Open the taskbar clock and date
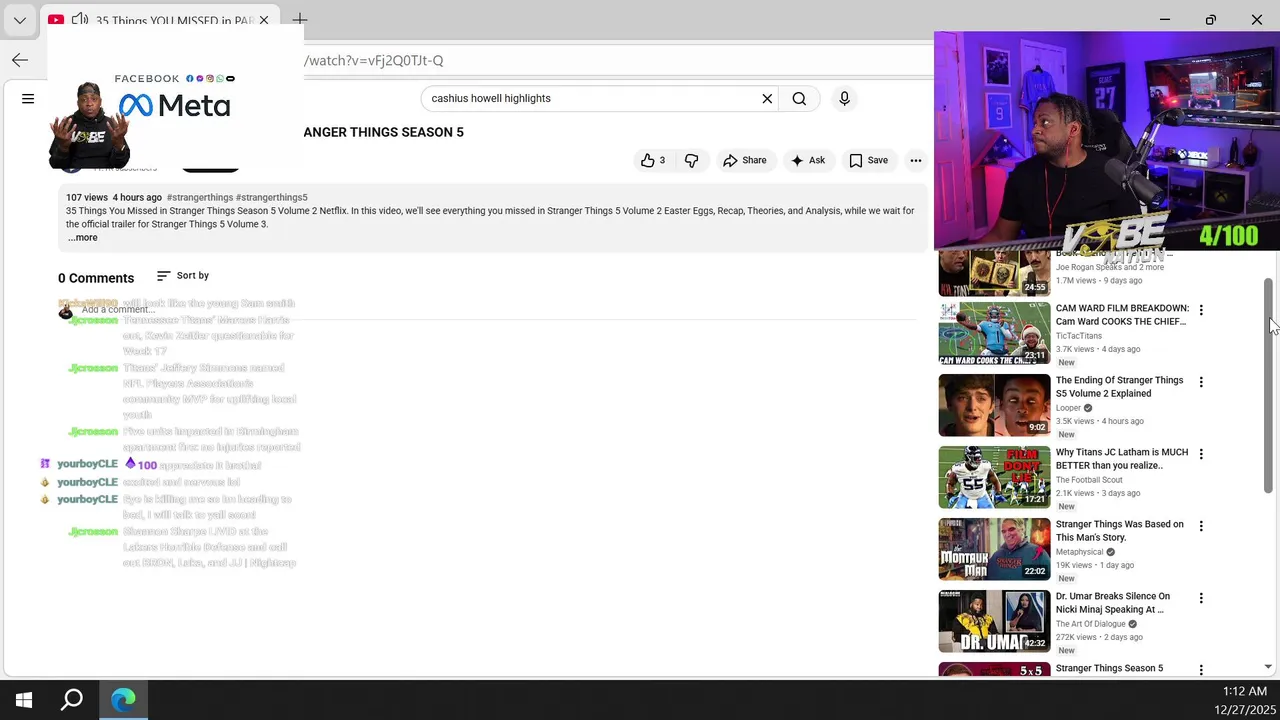Screen dimensions: 1280x720 click(1245, 700)
